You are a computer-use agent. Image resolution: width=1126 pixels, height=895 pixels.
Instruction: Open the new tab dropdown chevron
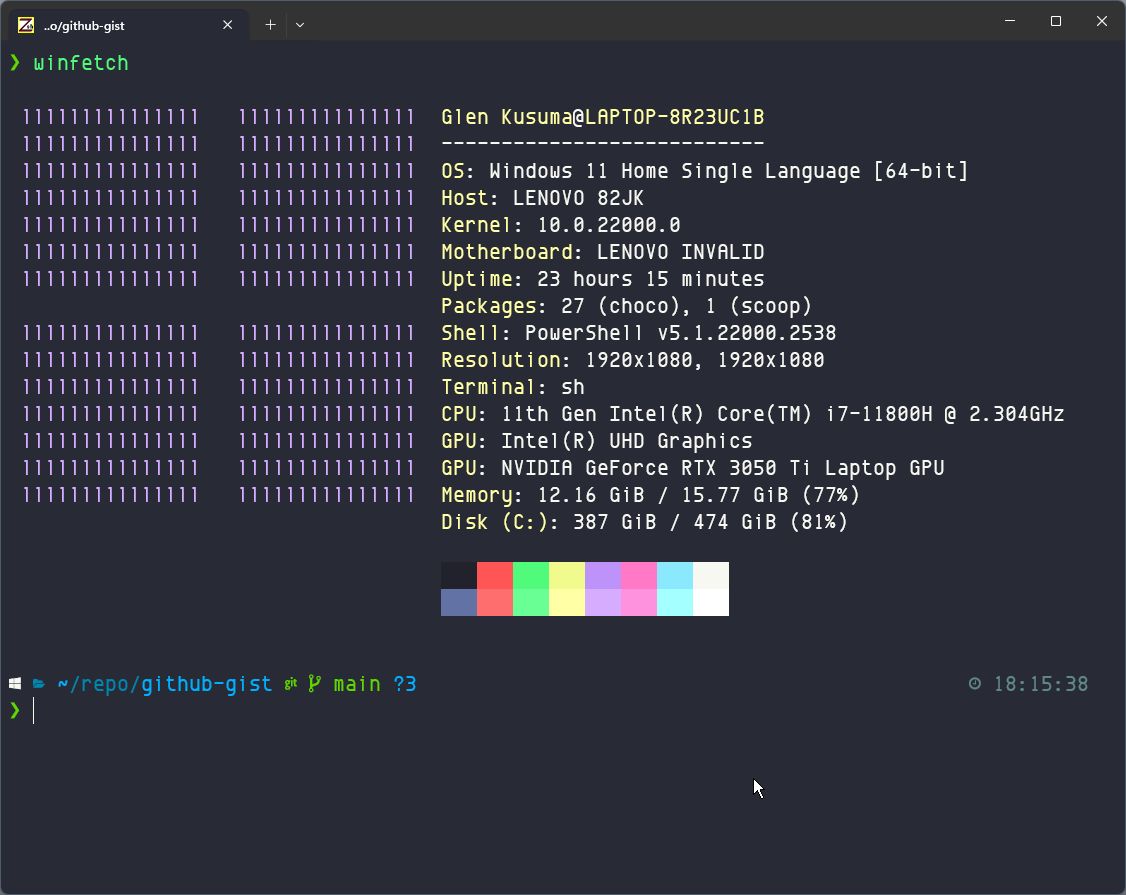point(300,24)
